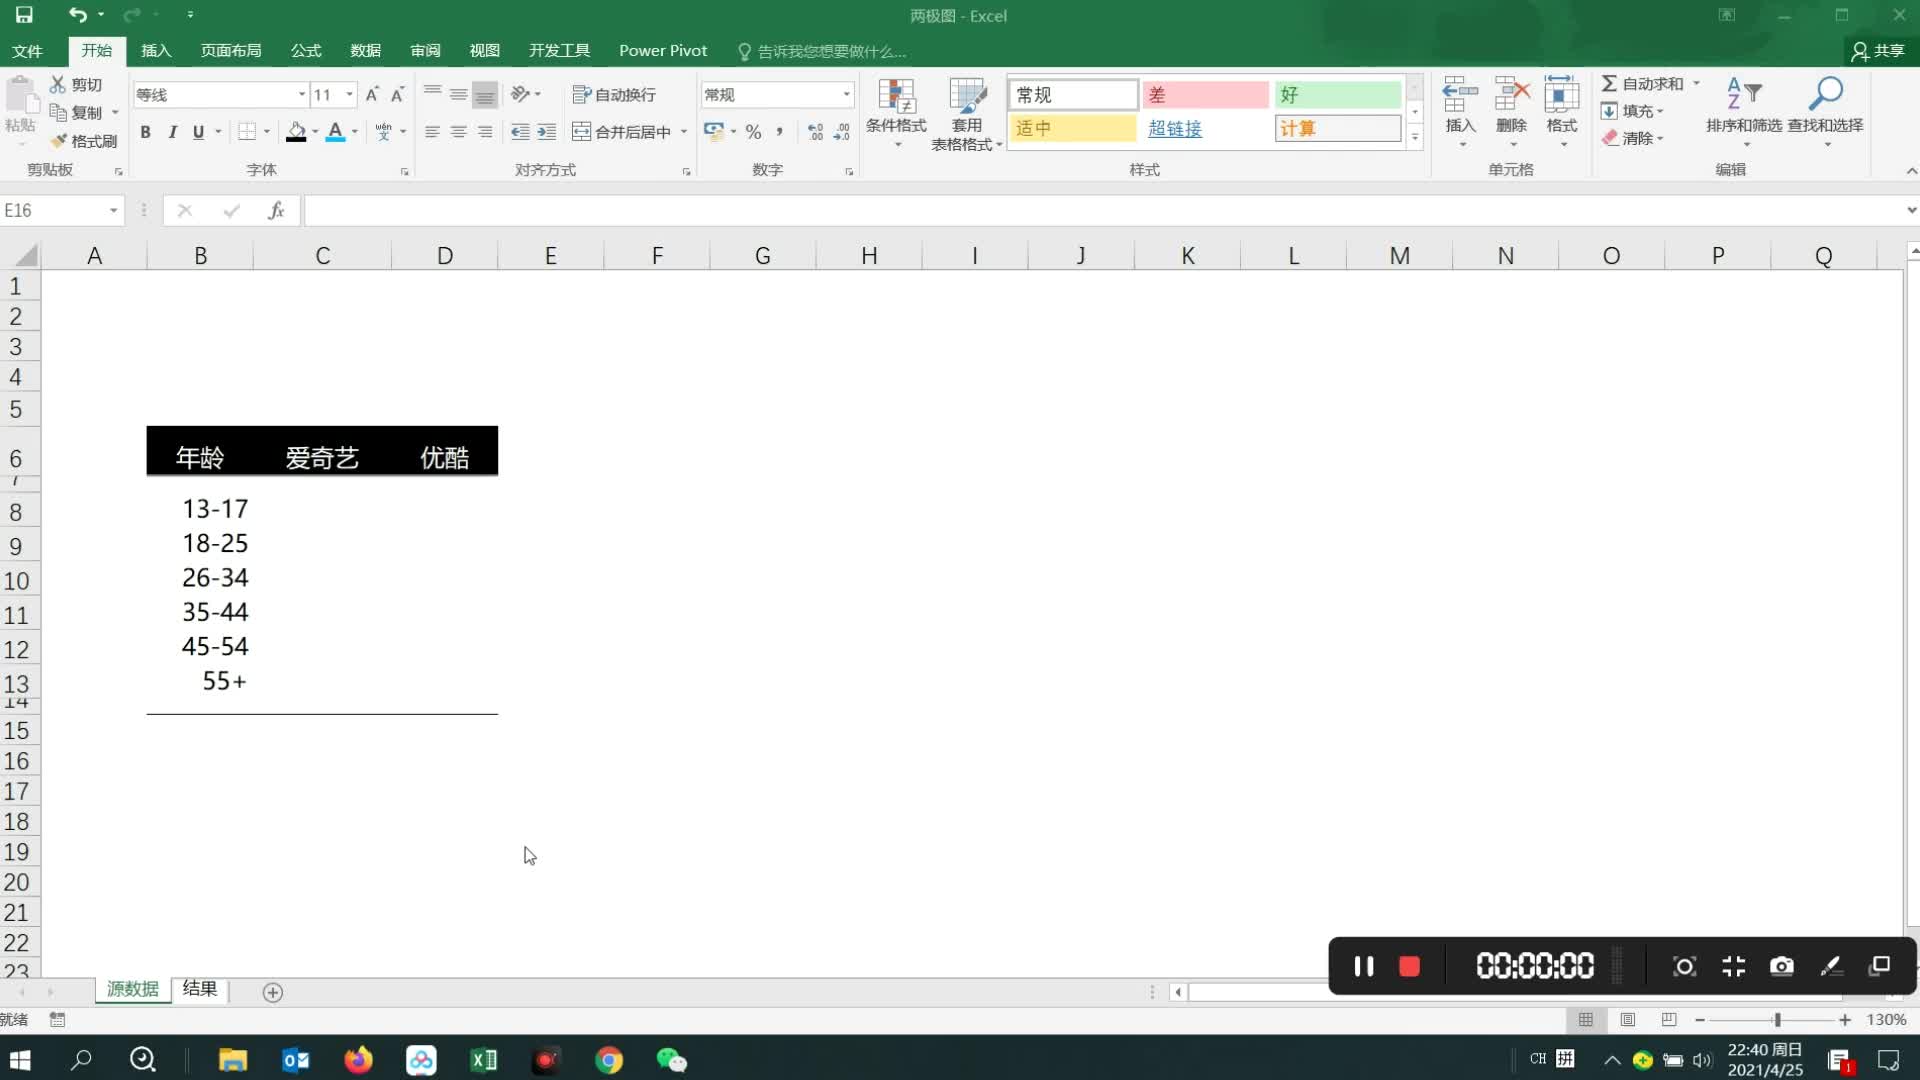Pause the screen recording
Screen dimensions: 1920x1080
pyautogui.click(x=1363, y=966)
